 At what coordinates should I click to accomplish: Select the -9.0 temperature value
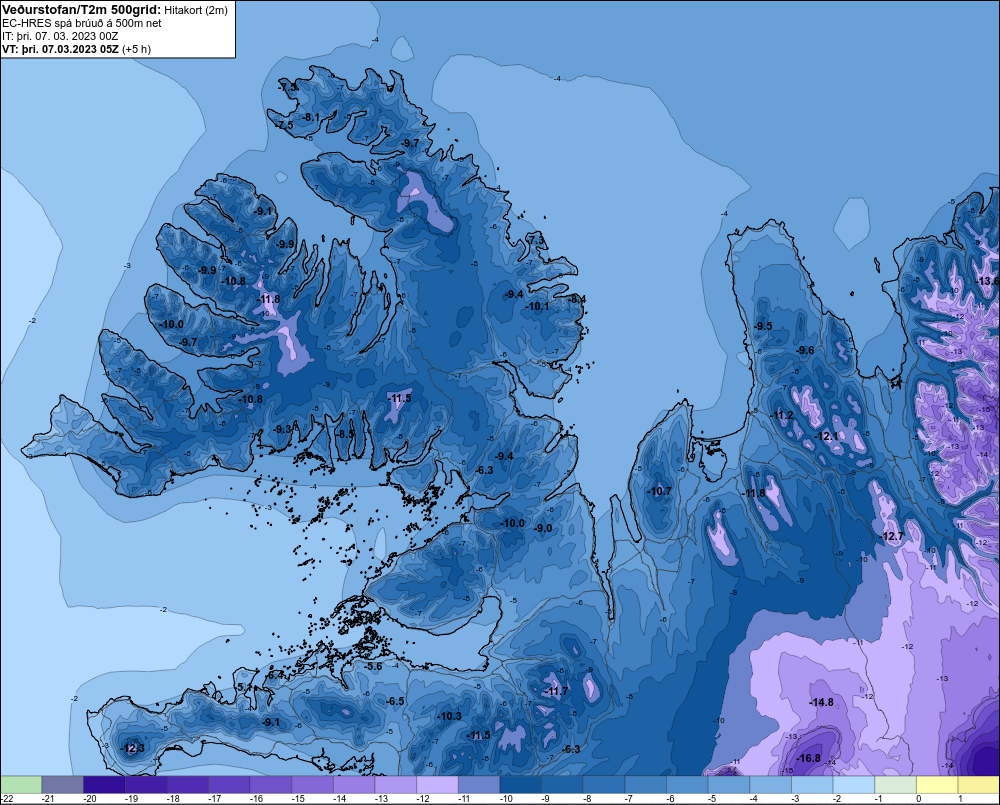tap(543, 529)
